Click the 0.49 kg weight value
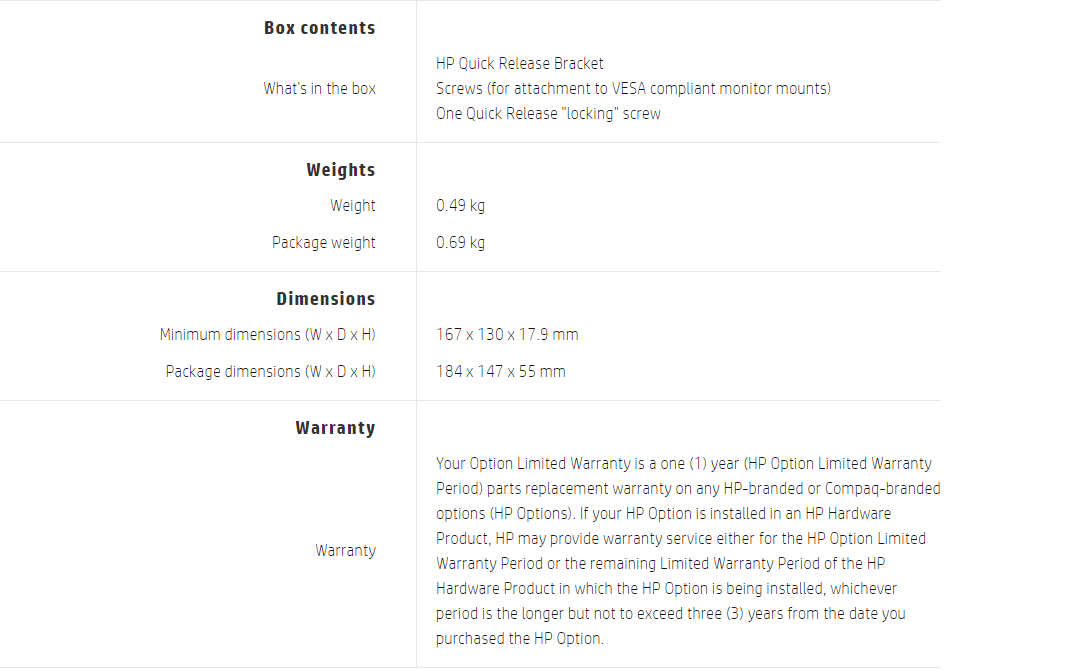Viewport: 1078px width, 669px height. (x=460, y=205)
